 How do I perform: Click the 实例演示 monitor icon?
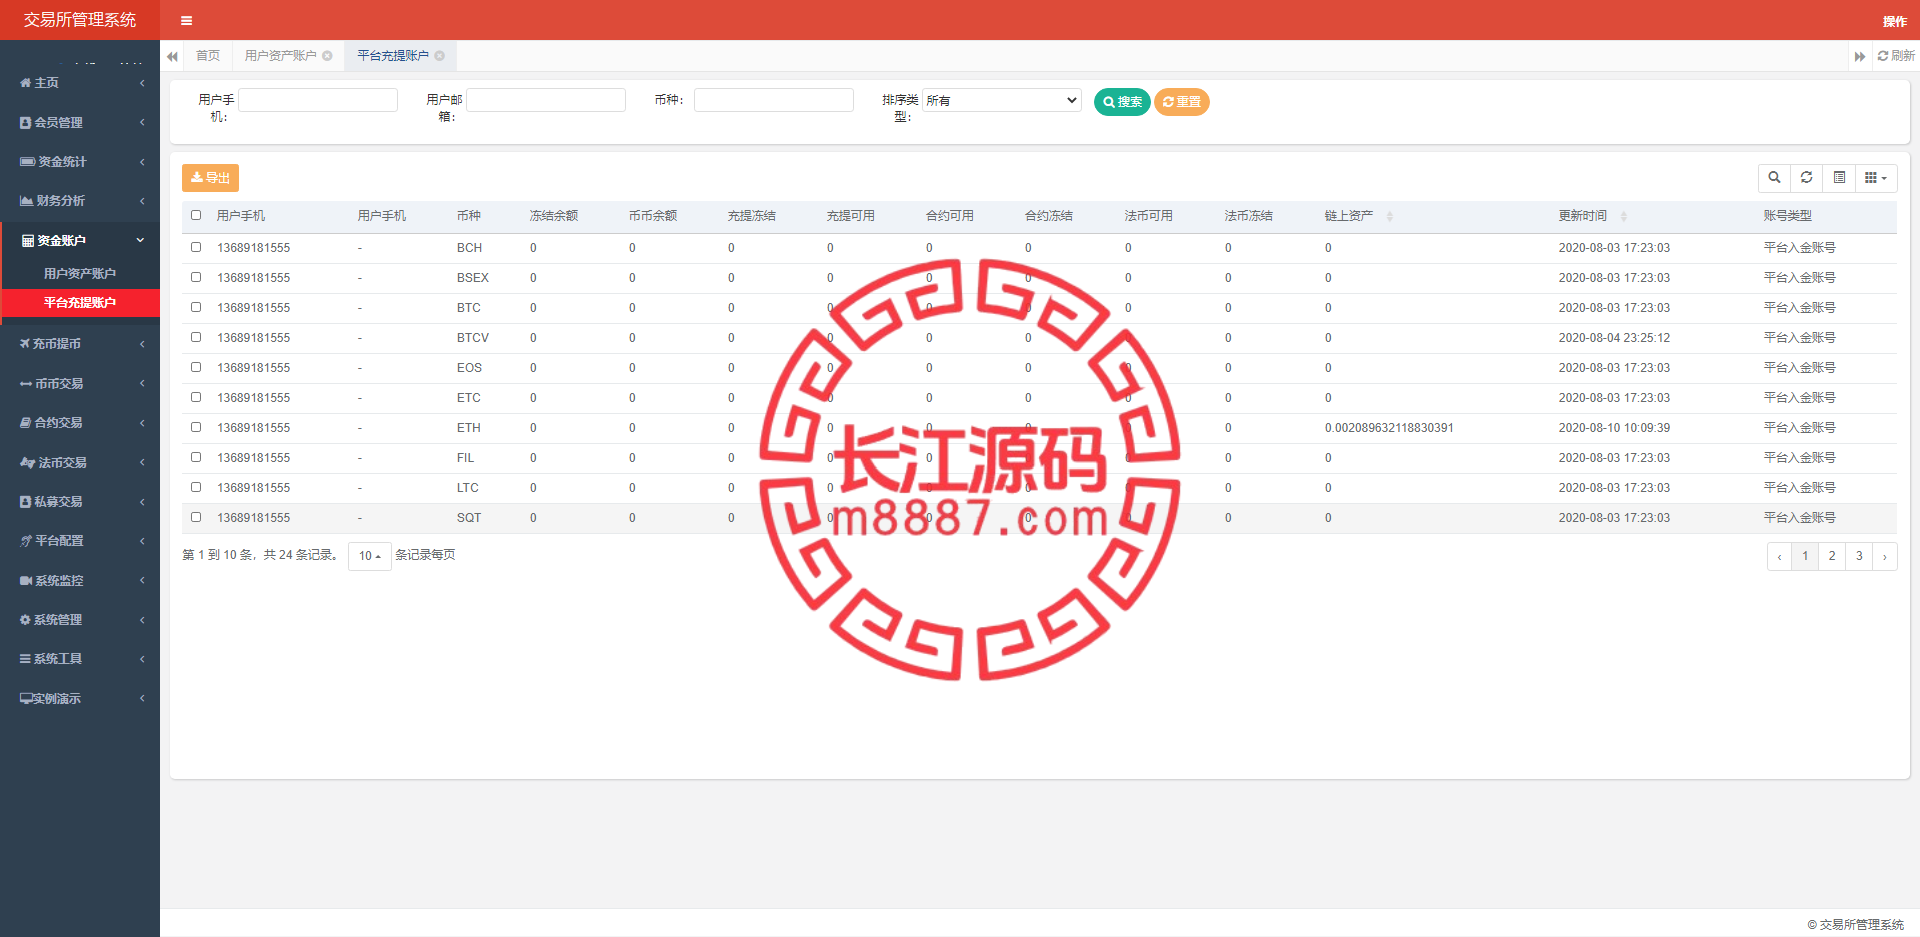[x=26, y=699]
